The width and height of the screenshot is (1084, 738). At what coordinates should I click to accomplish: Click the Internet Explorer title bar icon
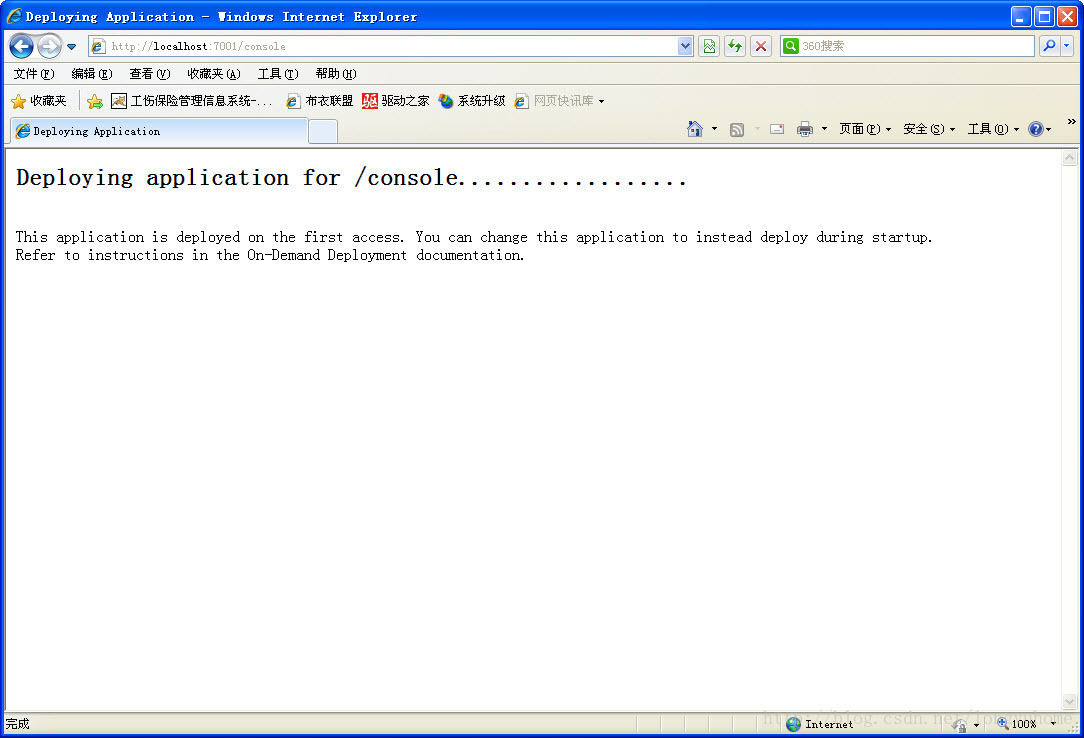click(14, 16)
